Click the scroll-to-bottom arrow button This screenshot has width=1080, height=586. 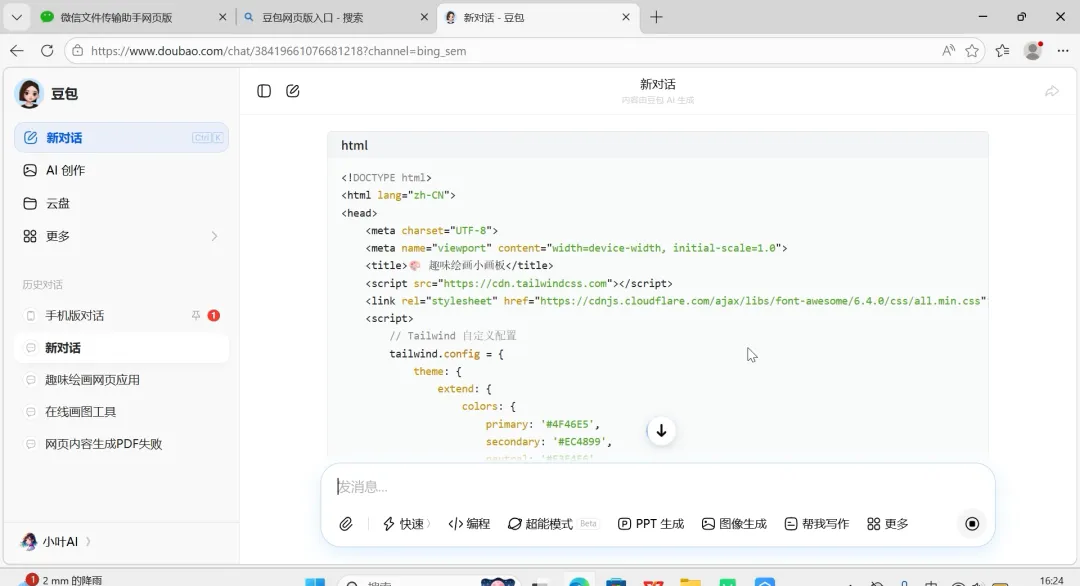pos(661,431)
